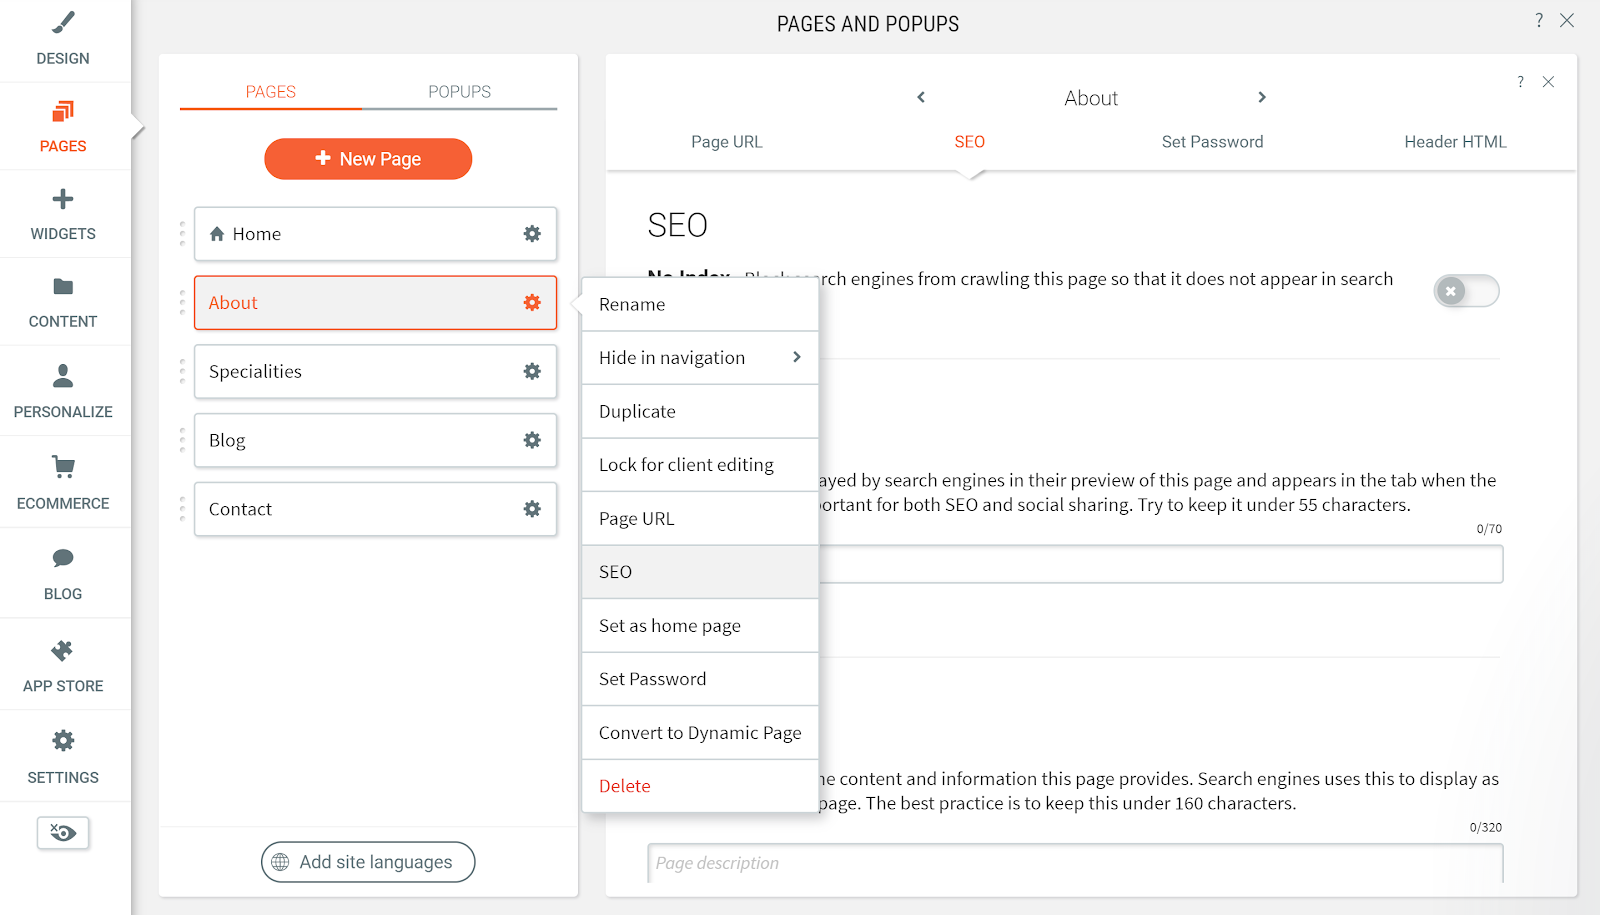Click the site preview eye icon
This screenshot has height=915, width=1600.
(x=63, y=832)
